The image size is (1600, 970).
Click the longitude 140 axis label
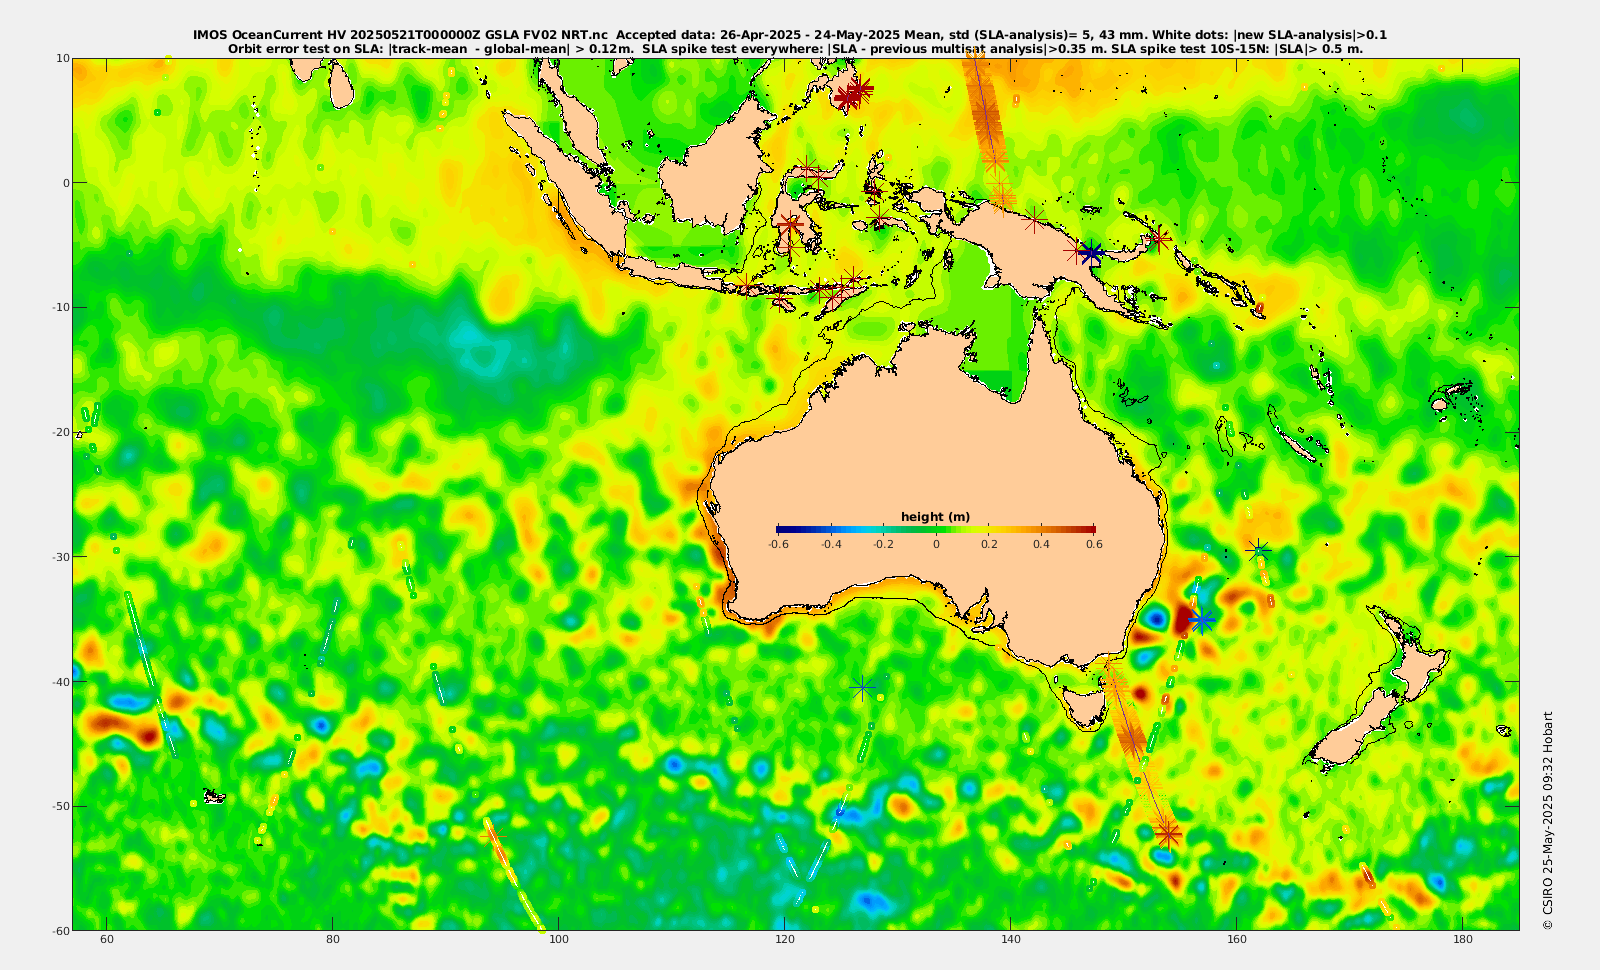click(x=1011, y=940)
